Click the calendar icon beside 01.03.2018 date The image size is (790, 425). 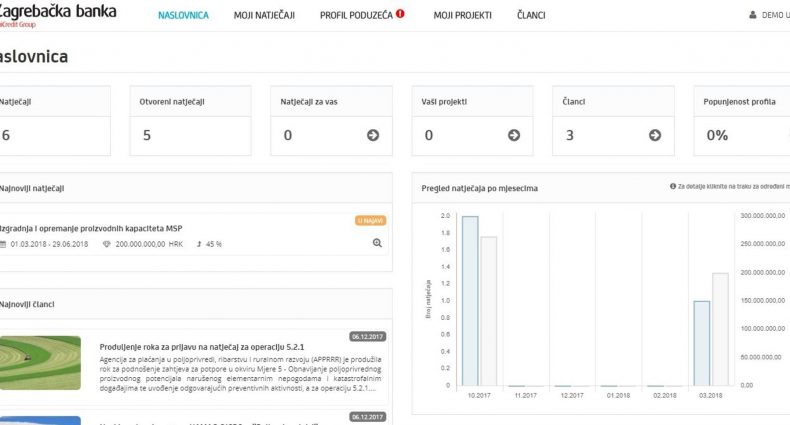(3, 244)
